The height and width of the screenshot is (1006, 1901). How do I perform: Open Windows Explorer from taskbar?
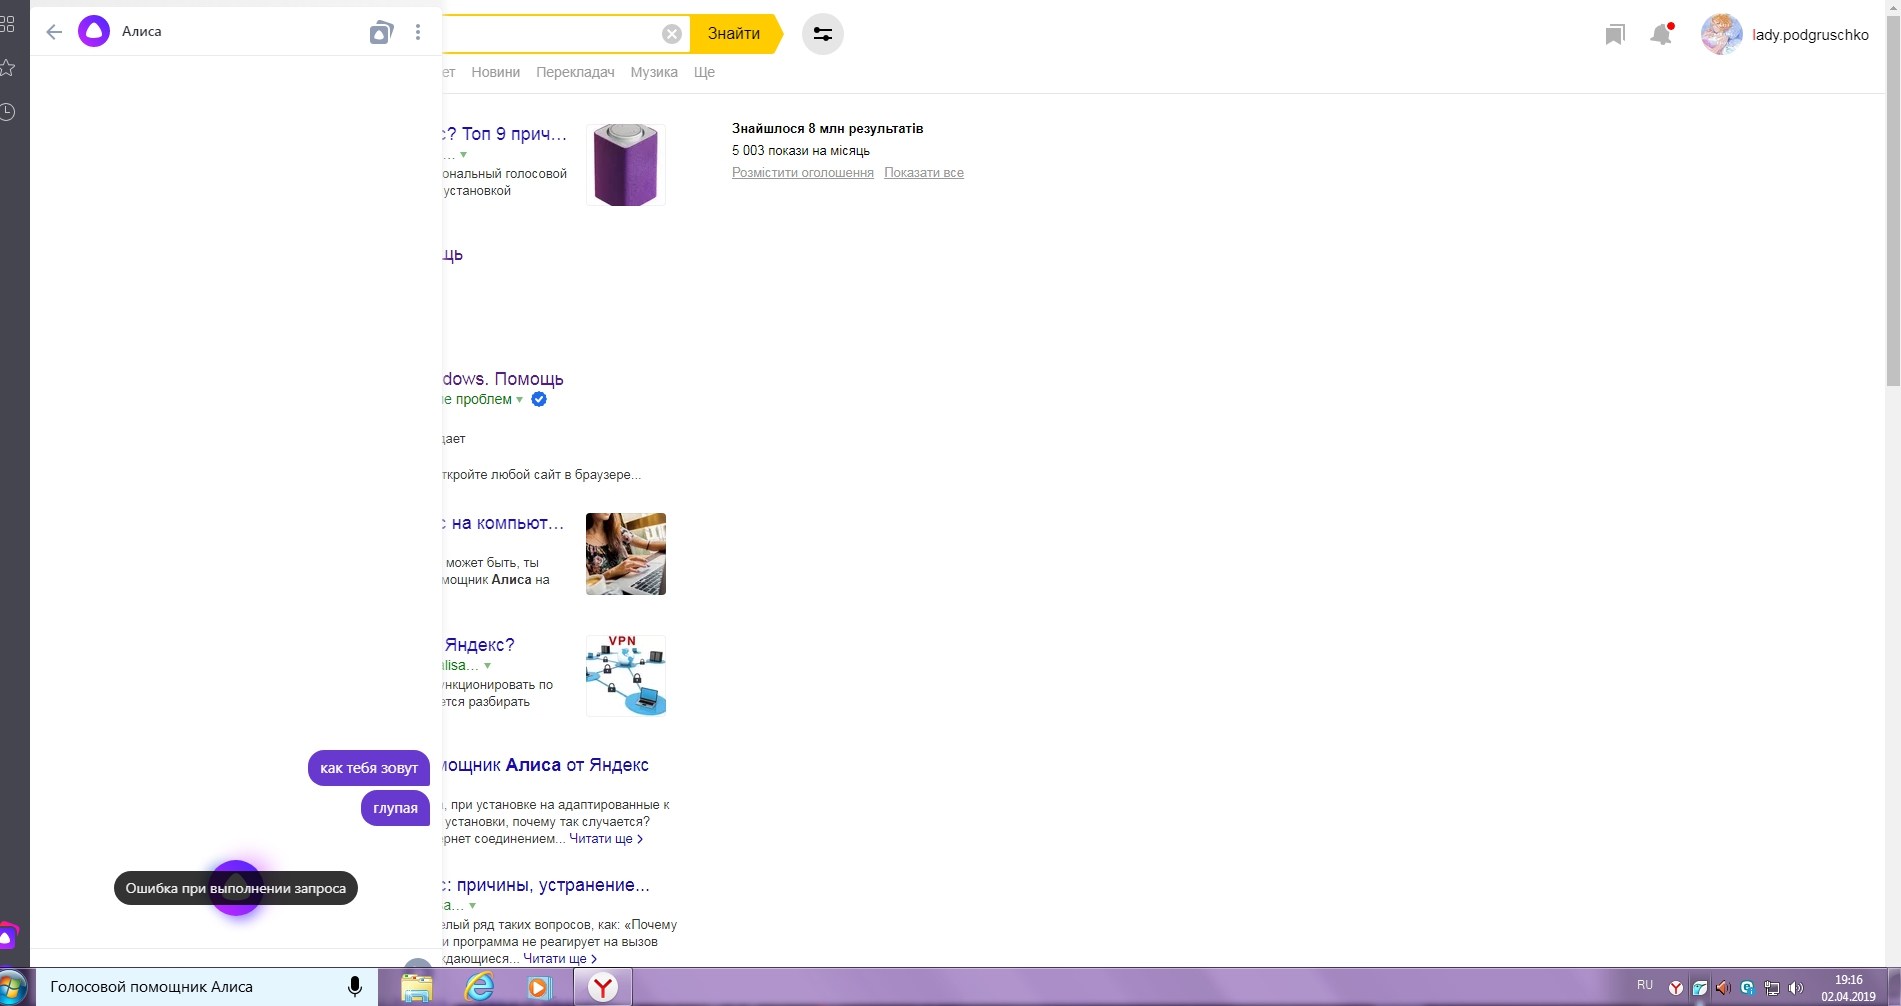[x=417, y=988]
